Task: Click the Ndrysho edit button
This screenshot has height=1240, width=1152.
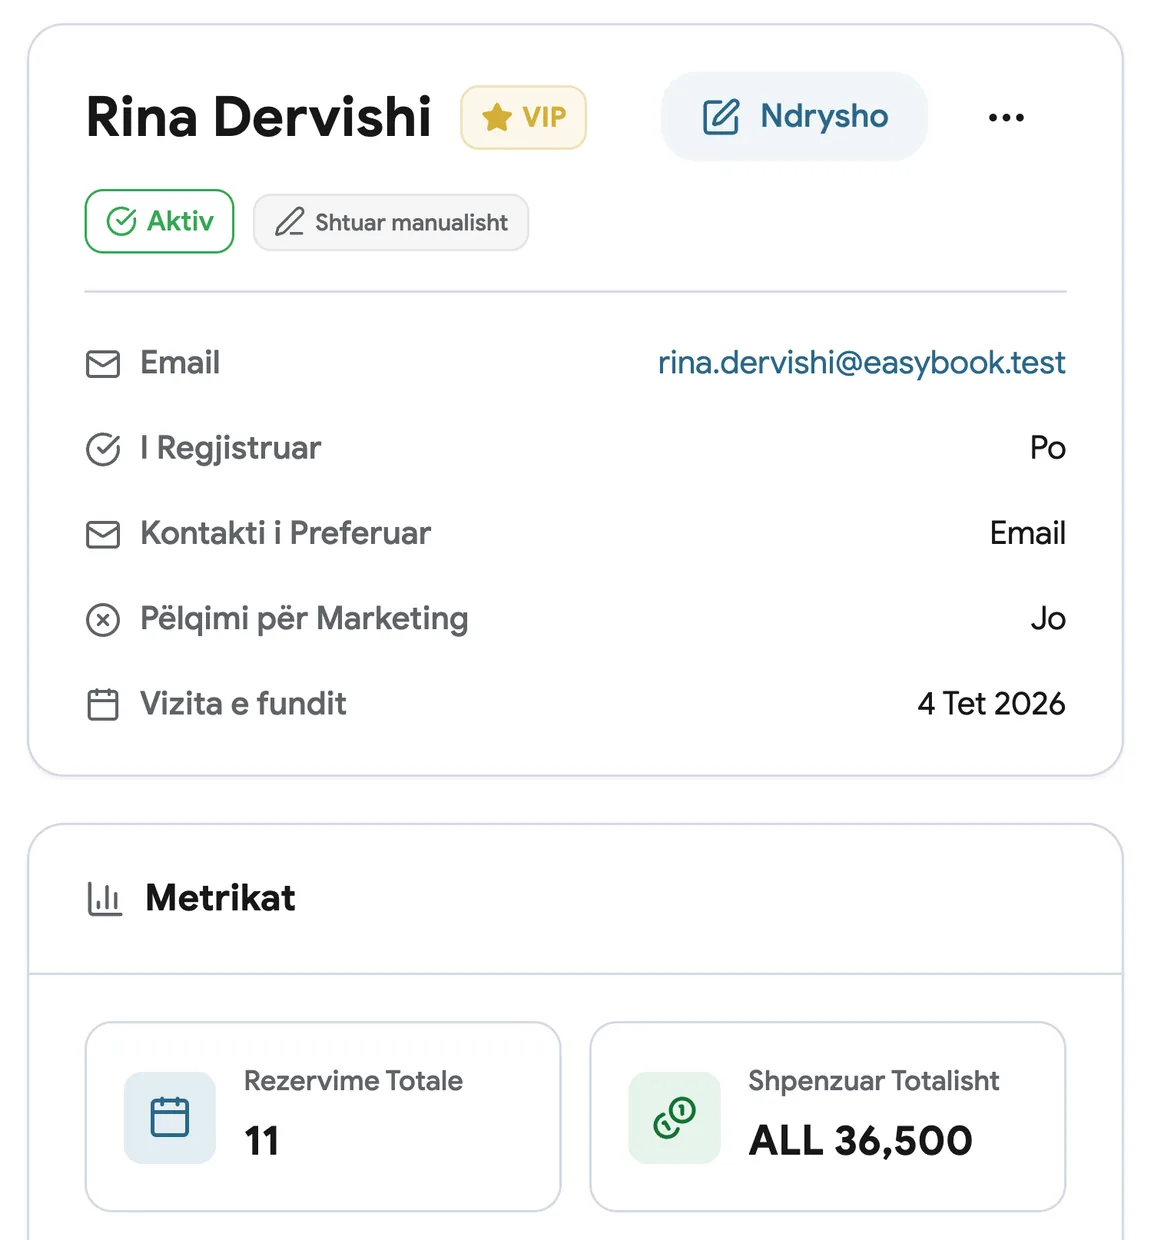Action: point(794,116)
